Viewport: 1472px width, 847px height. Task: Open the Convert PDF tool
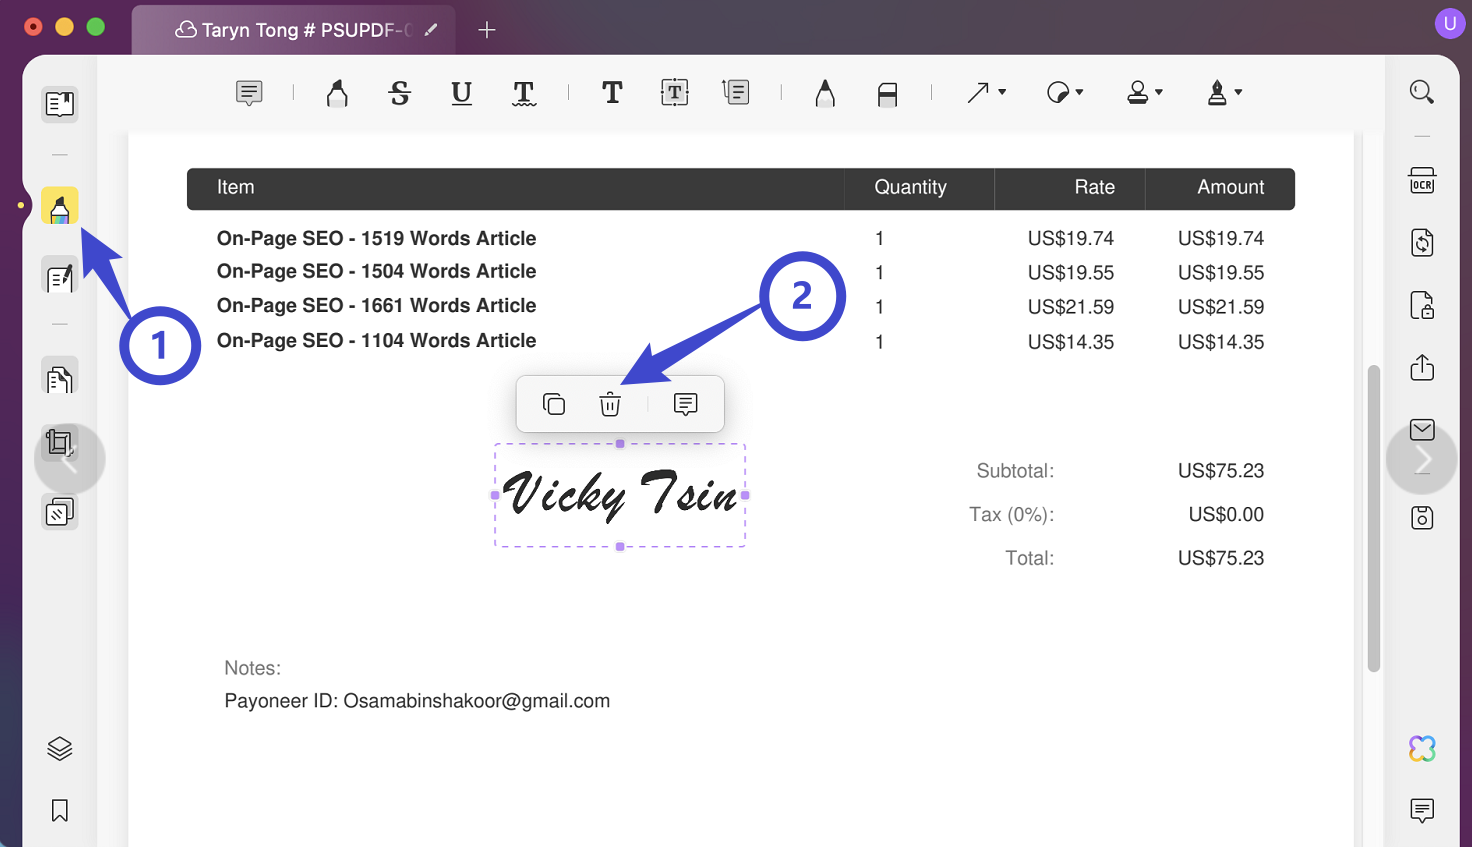tap(1421, 242)
